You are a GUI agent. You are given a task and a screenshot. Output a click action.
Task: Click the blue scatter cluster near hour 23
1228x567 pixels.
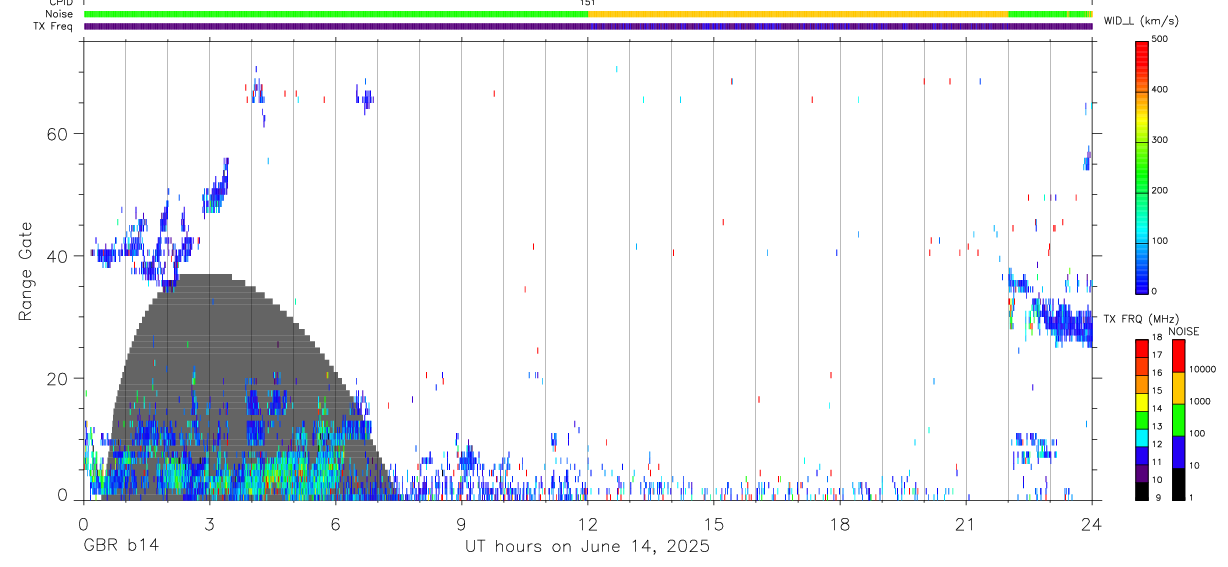coord(1060,322)
